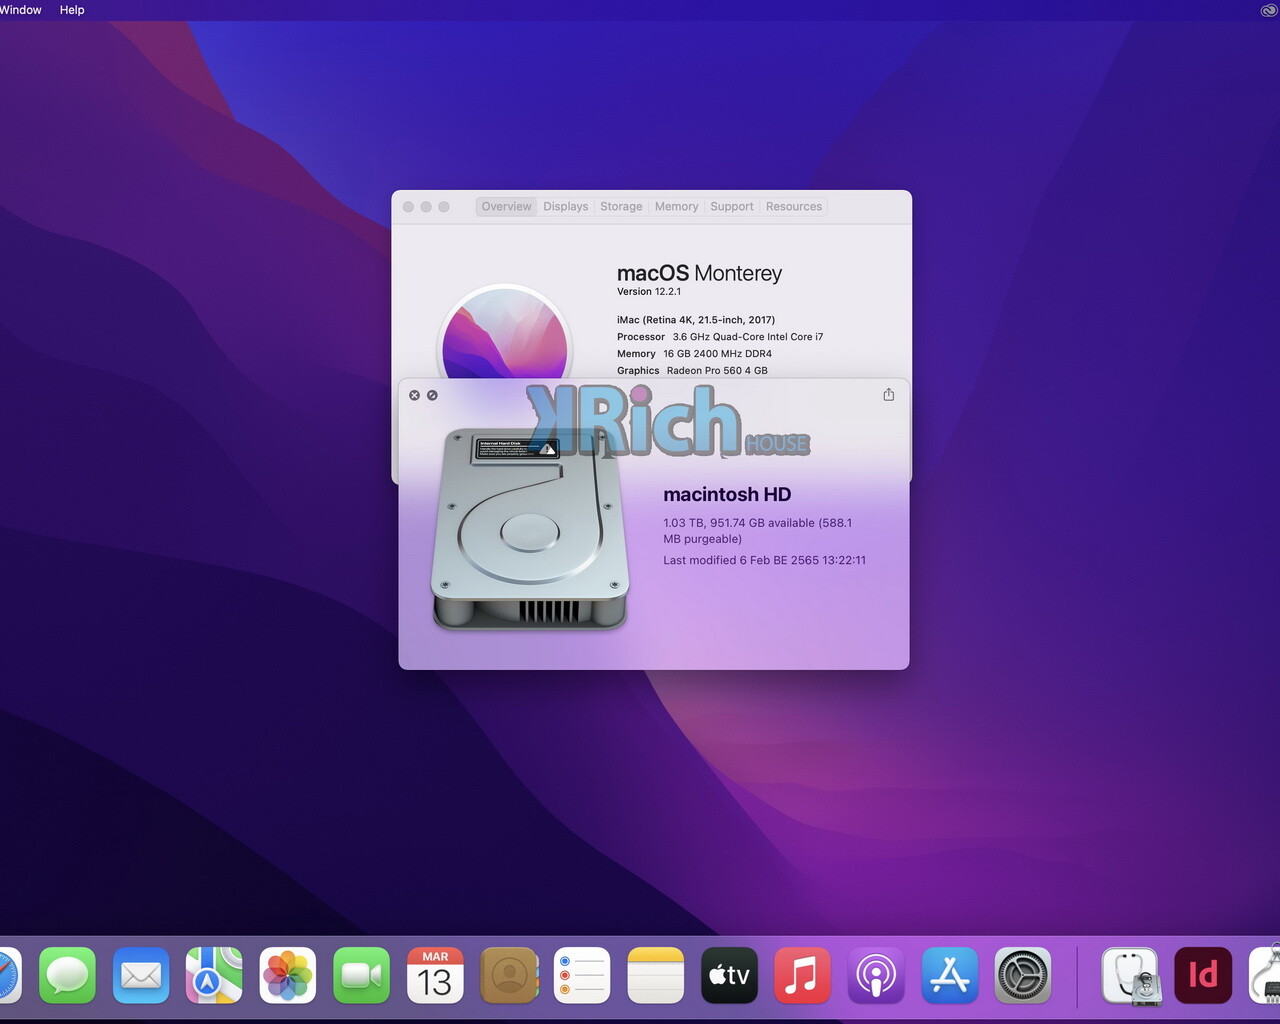Open the Resources tab
The width and height of the screenshot is (1280, 1024).
point(794,206)
